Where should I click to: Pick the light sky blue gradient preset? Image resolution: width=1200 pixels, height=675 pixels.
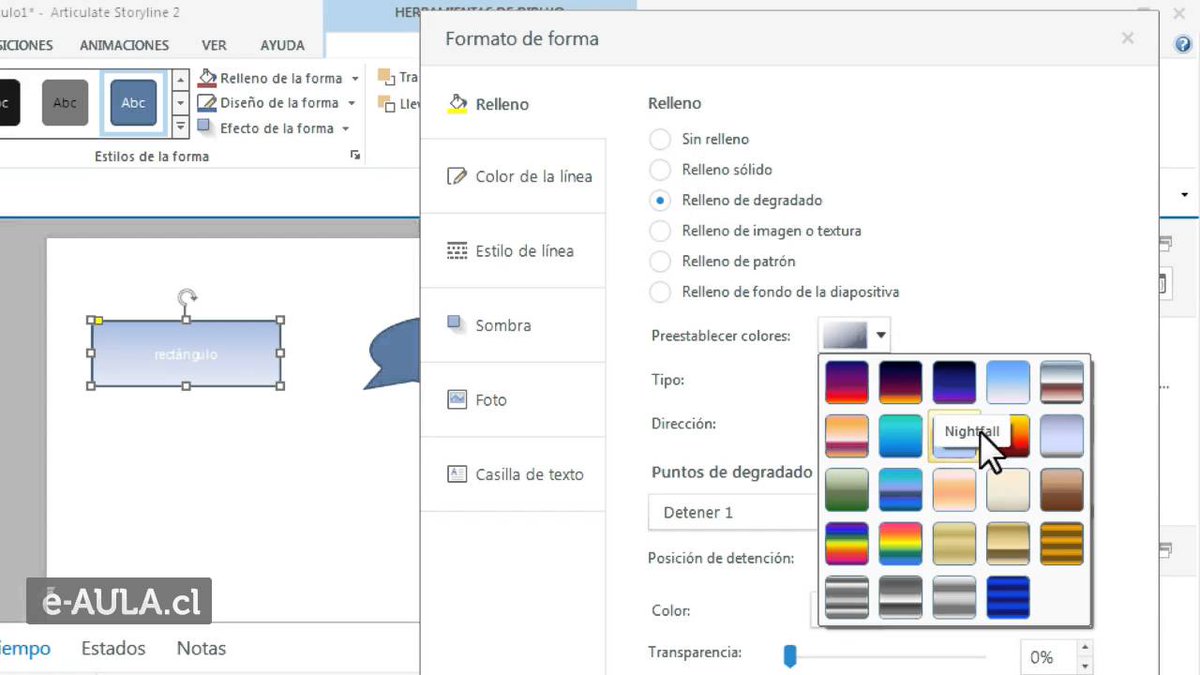point(1008,382)
